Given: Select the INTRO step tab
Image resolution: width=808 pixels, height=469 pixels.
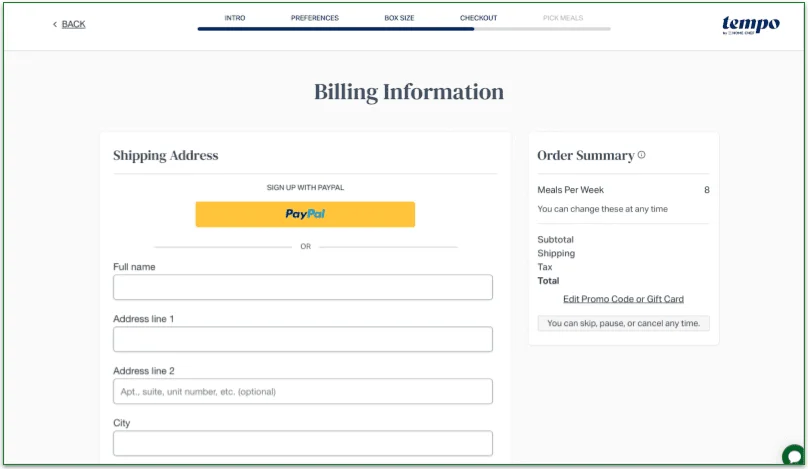Looking at the screenshot, I should click(x=235, y=18).
